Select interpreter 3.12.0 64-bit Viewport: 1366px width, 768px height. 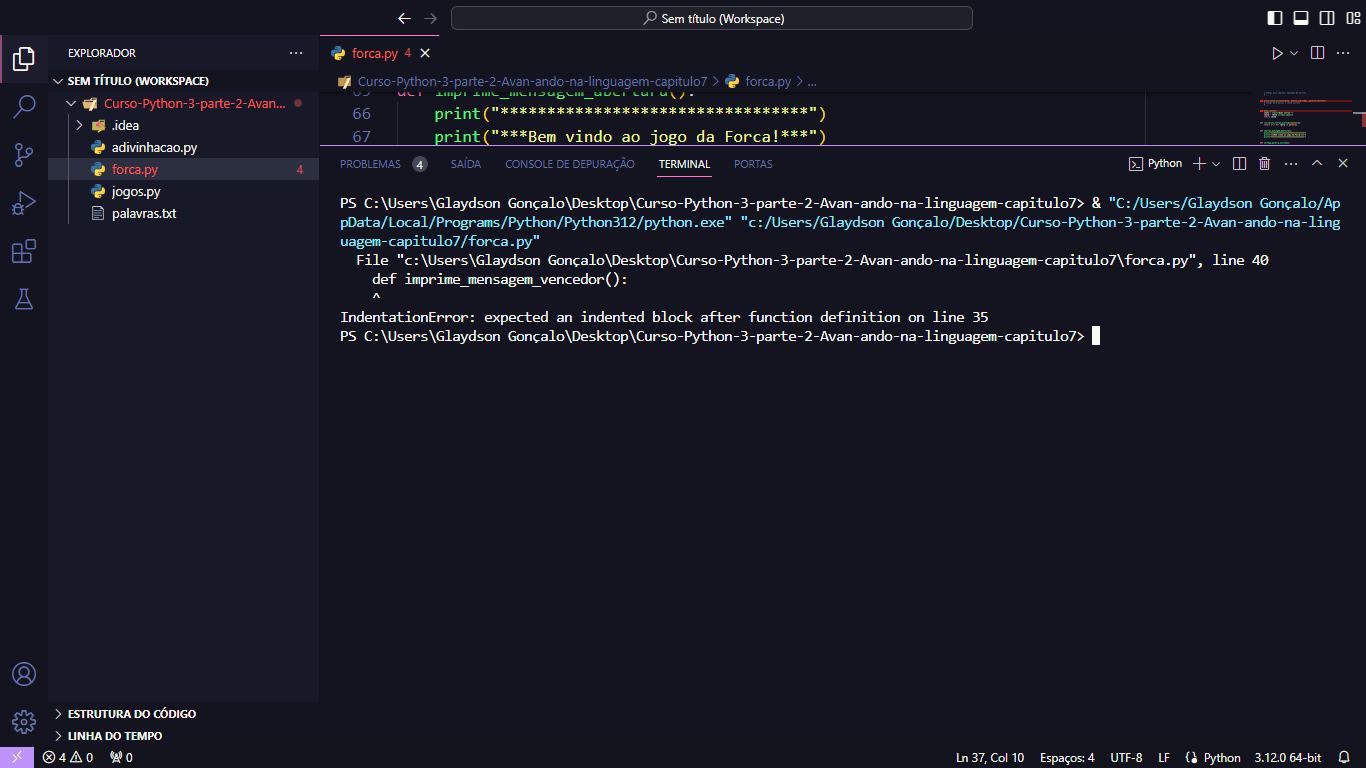coord(1288,757)
